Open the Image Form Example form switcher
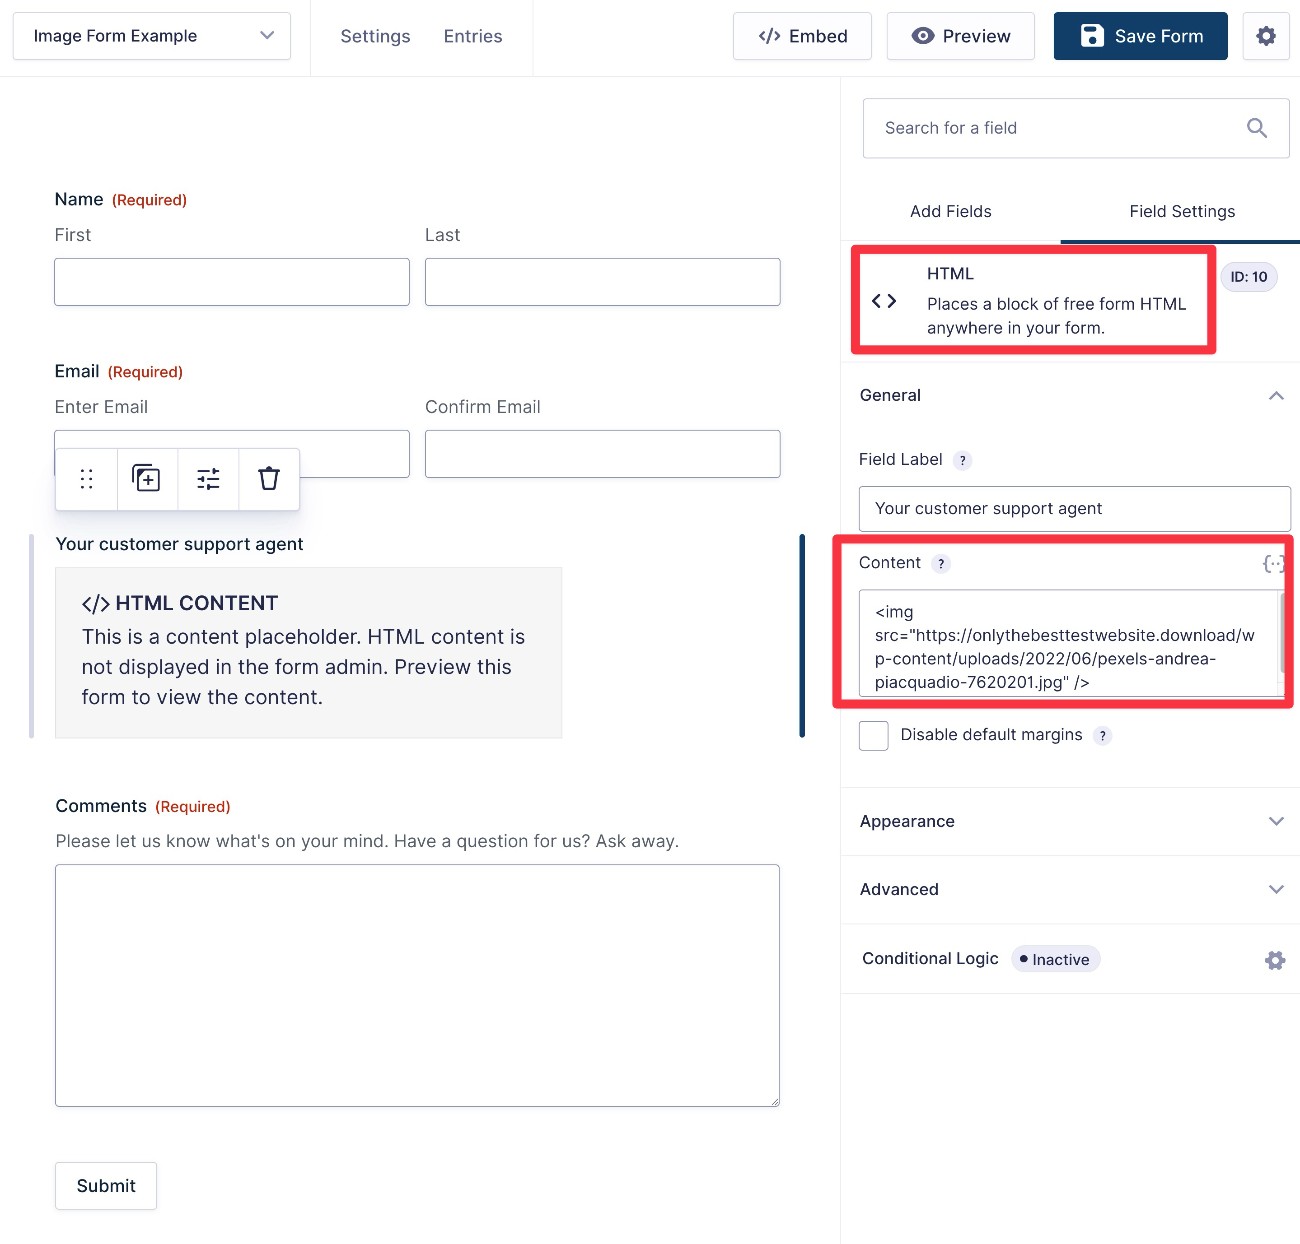 coord(152,36)
